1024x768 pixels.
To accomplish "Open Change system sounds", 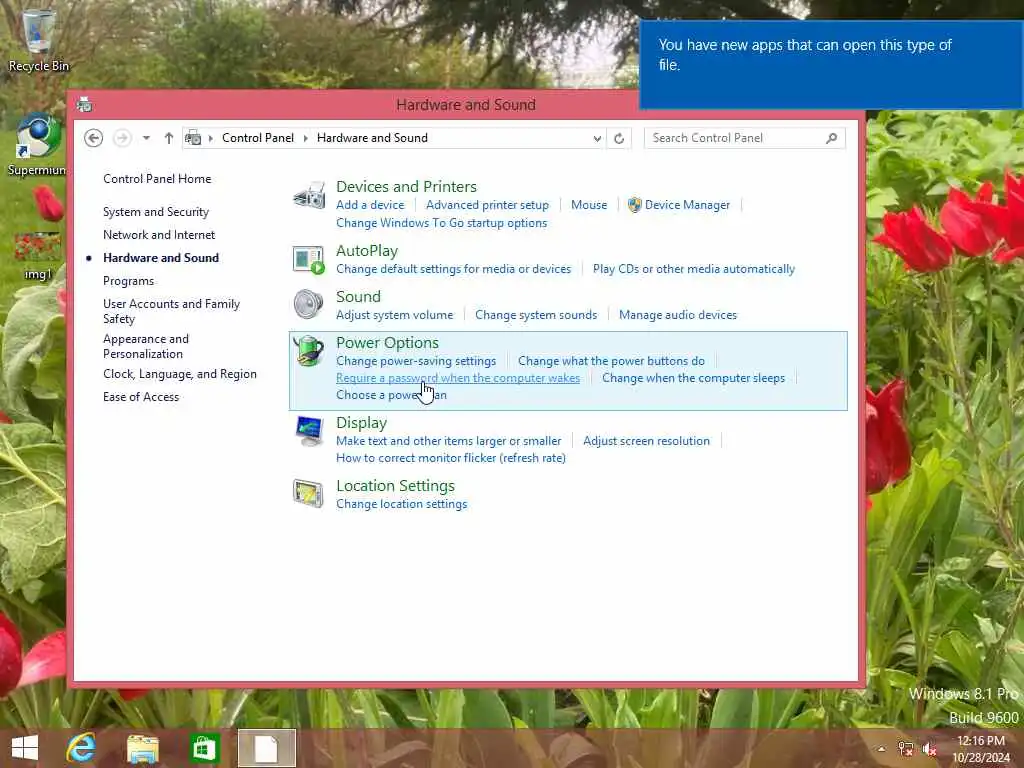I will pyautogui.click(x=536, y=315).
